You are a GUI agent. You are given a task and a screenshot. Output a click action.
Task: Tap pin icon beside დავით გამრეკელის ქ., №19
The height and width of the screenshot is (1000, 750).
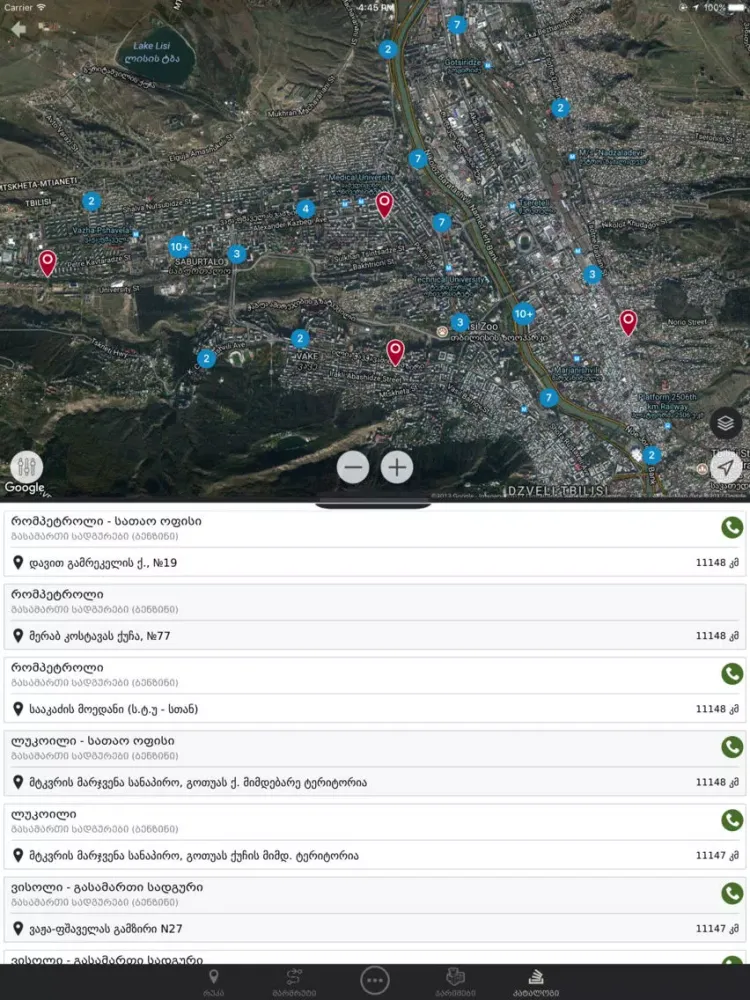pyautogui.click(x=18, y=562)
